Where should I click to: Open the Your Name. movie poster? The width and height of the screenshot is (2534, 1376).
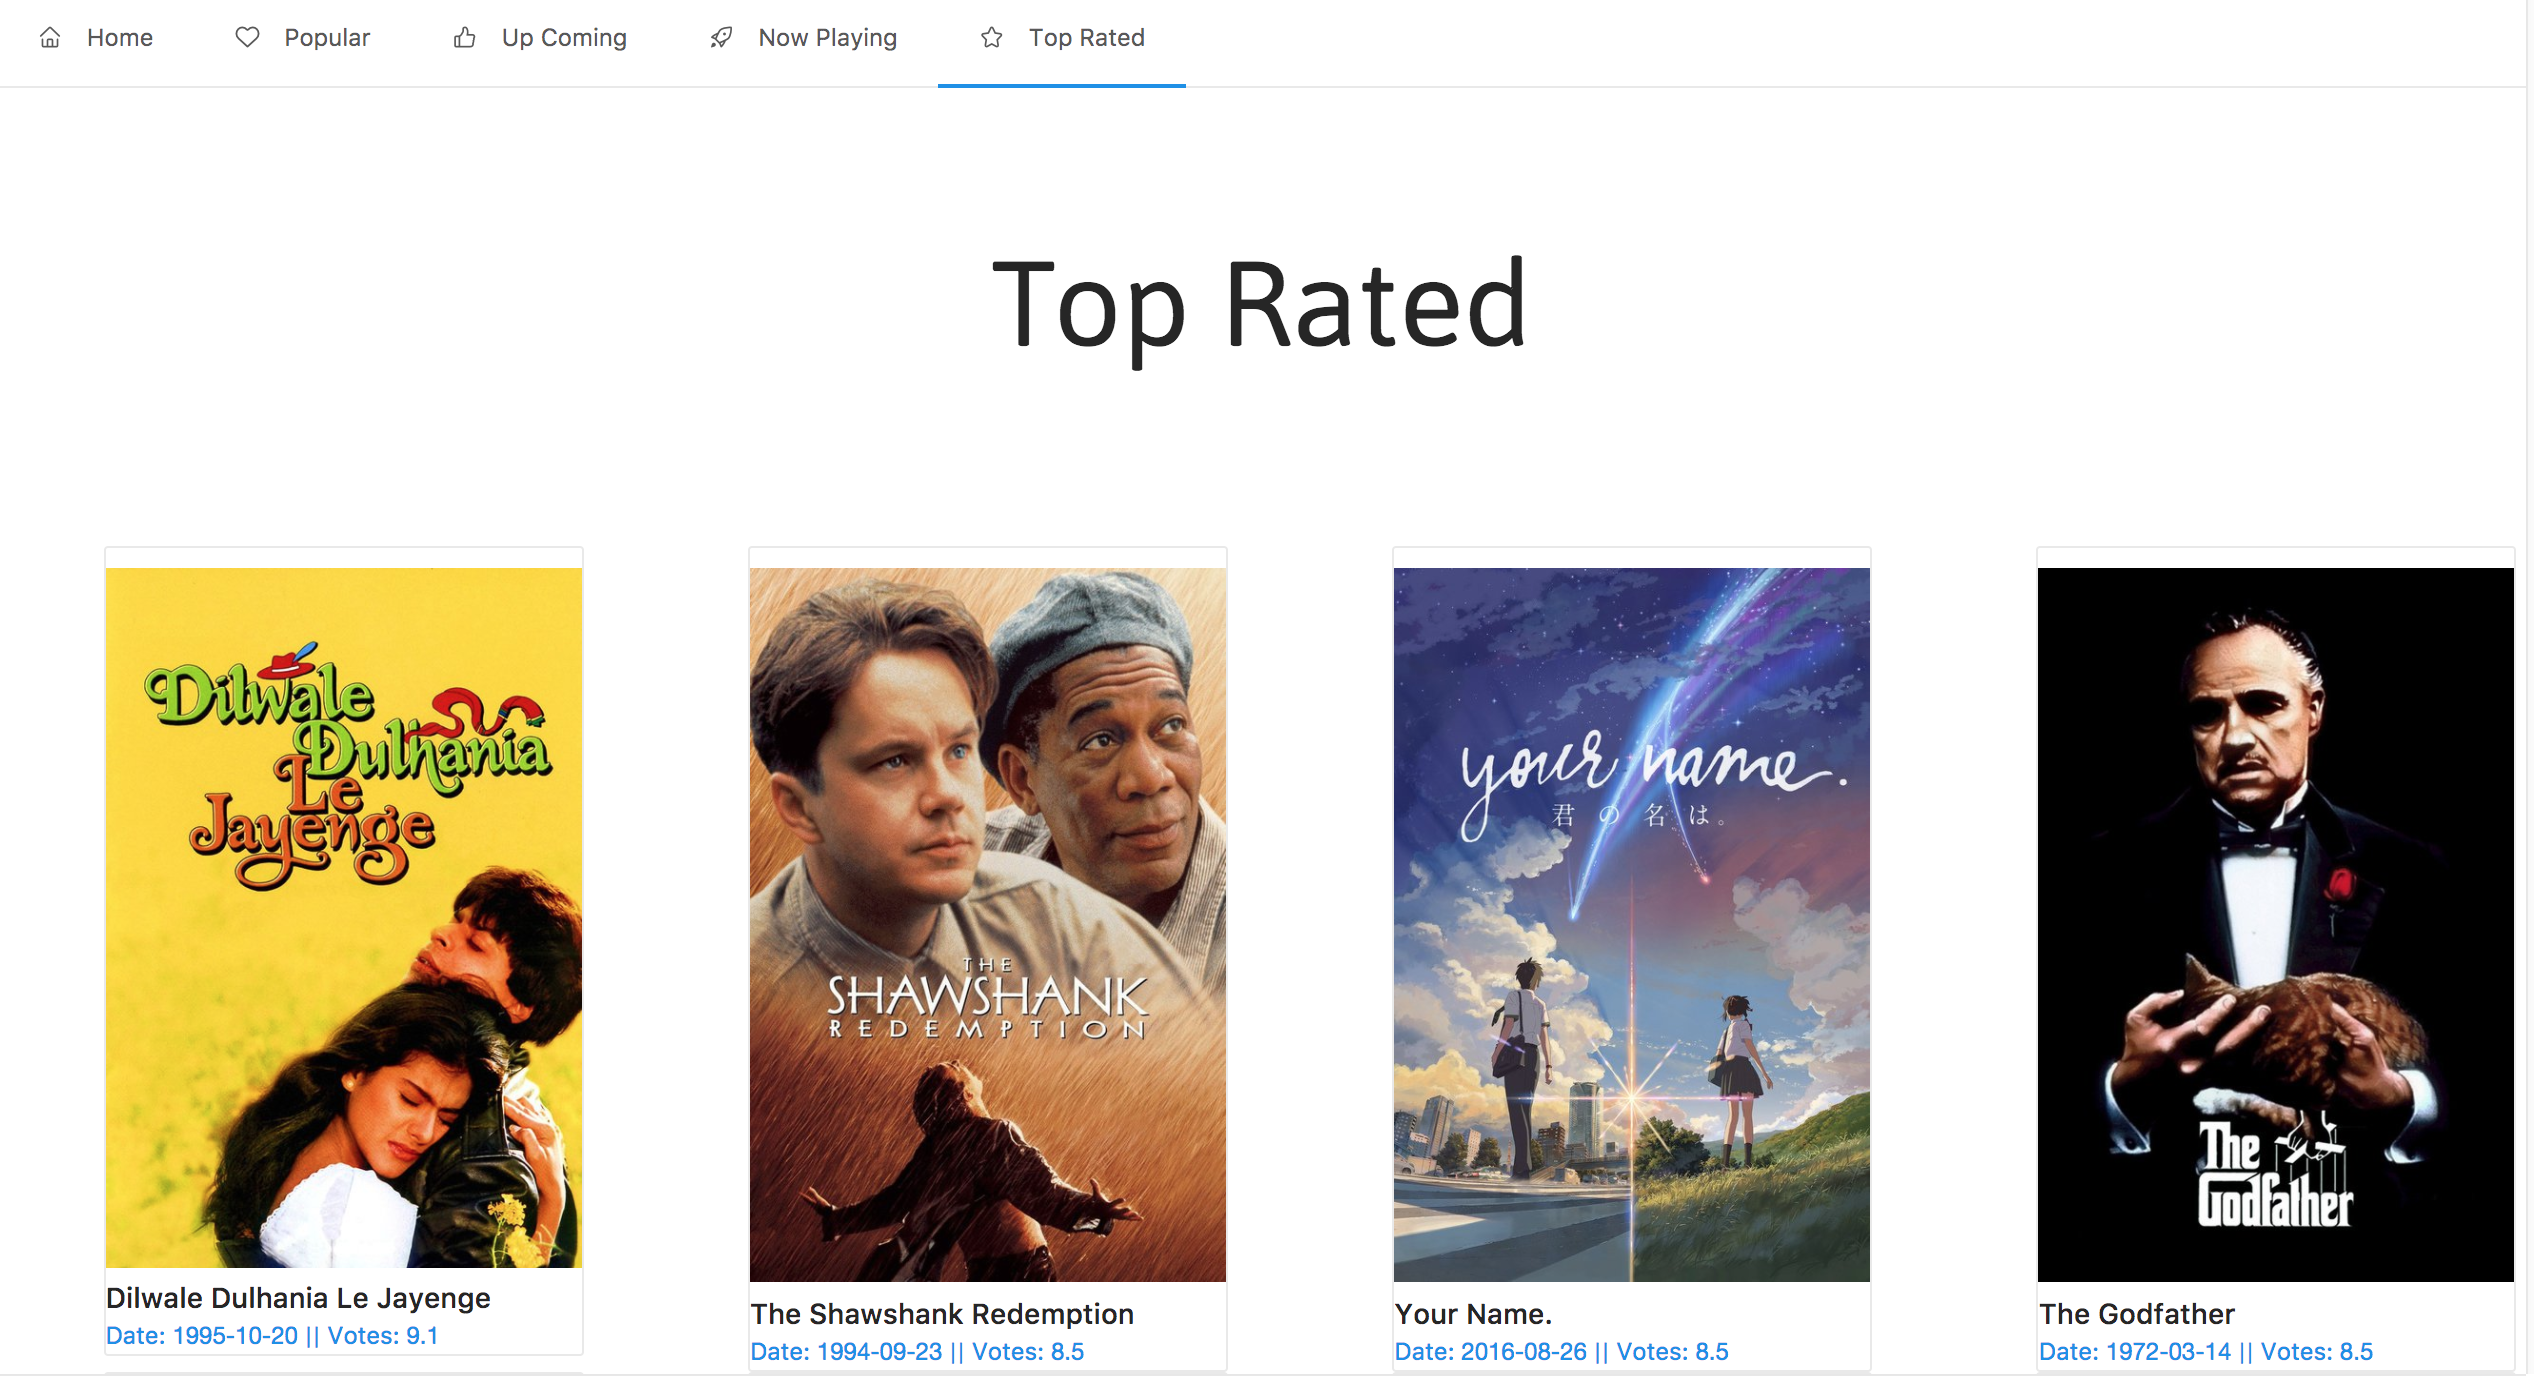coord(1632,925)
